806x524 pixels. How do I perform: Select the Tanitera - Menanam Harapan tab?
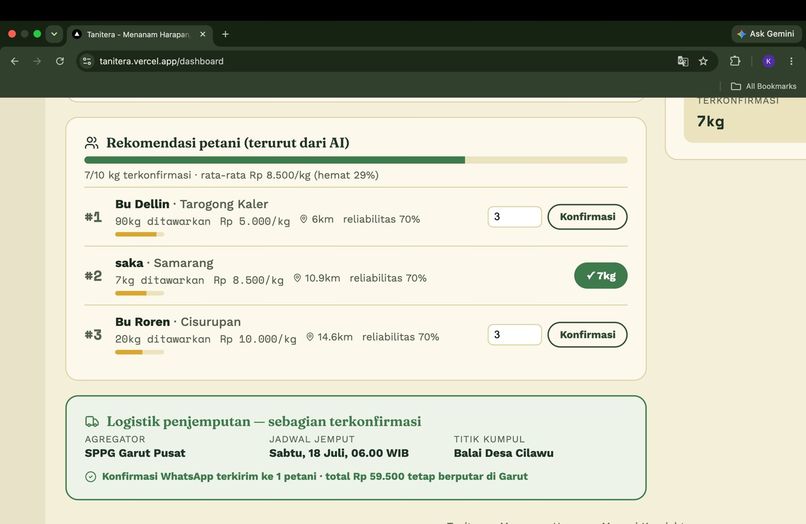coord(139,34)
